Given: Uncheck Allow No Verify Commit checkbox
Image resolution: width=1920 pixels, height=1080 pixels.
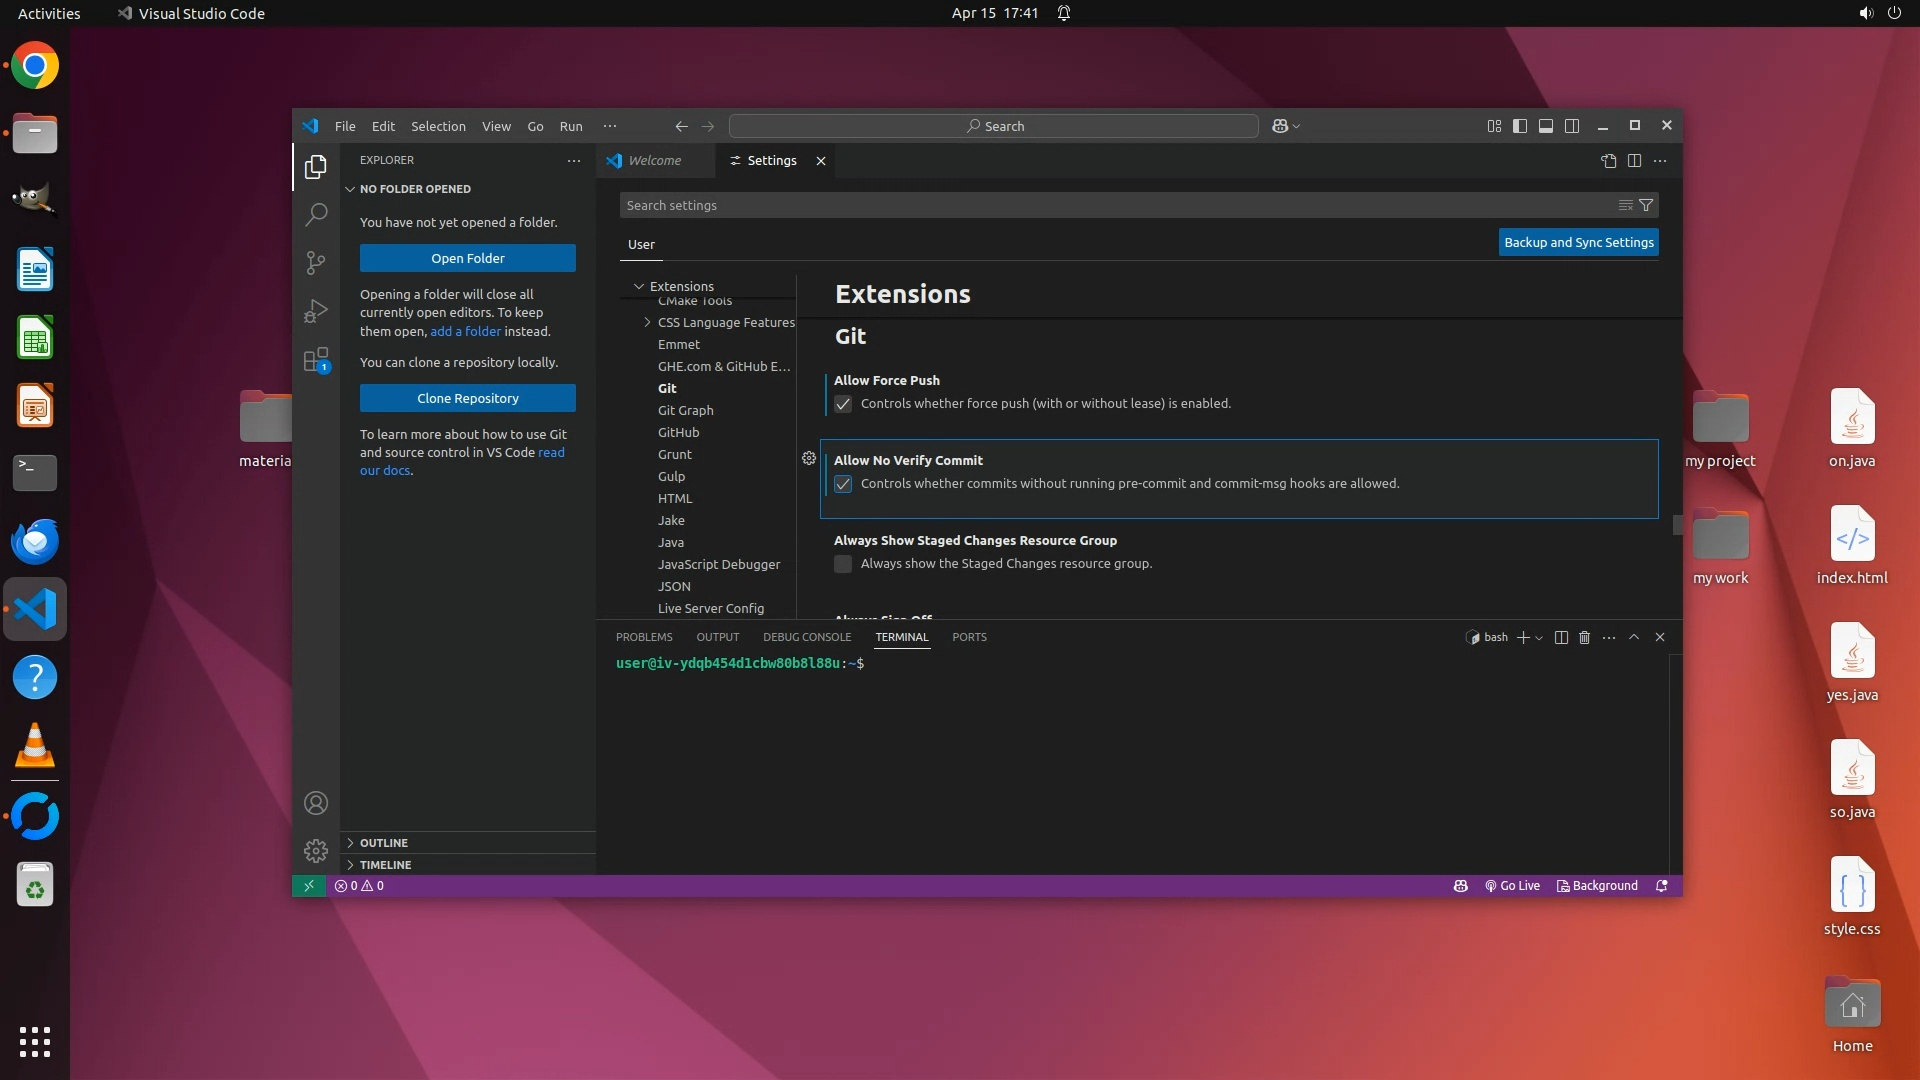Looking at the screenshot, I should pyautogui.click(x=843, y=484).
